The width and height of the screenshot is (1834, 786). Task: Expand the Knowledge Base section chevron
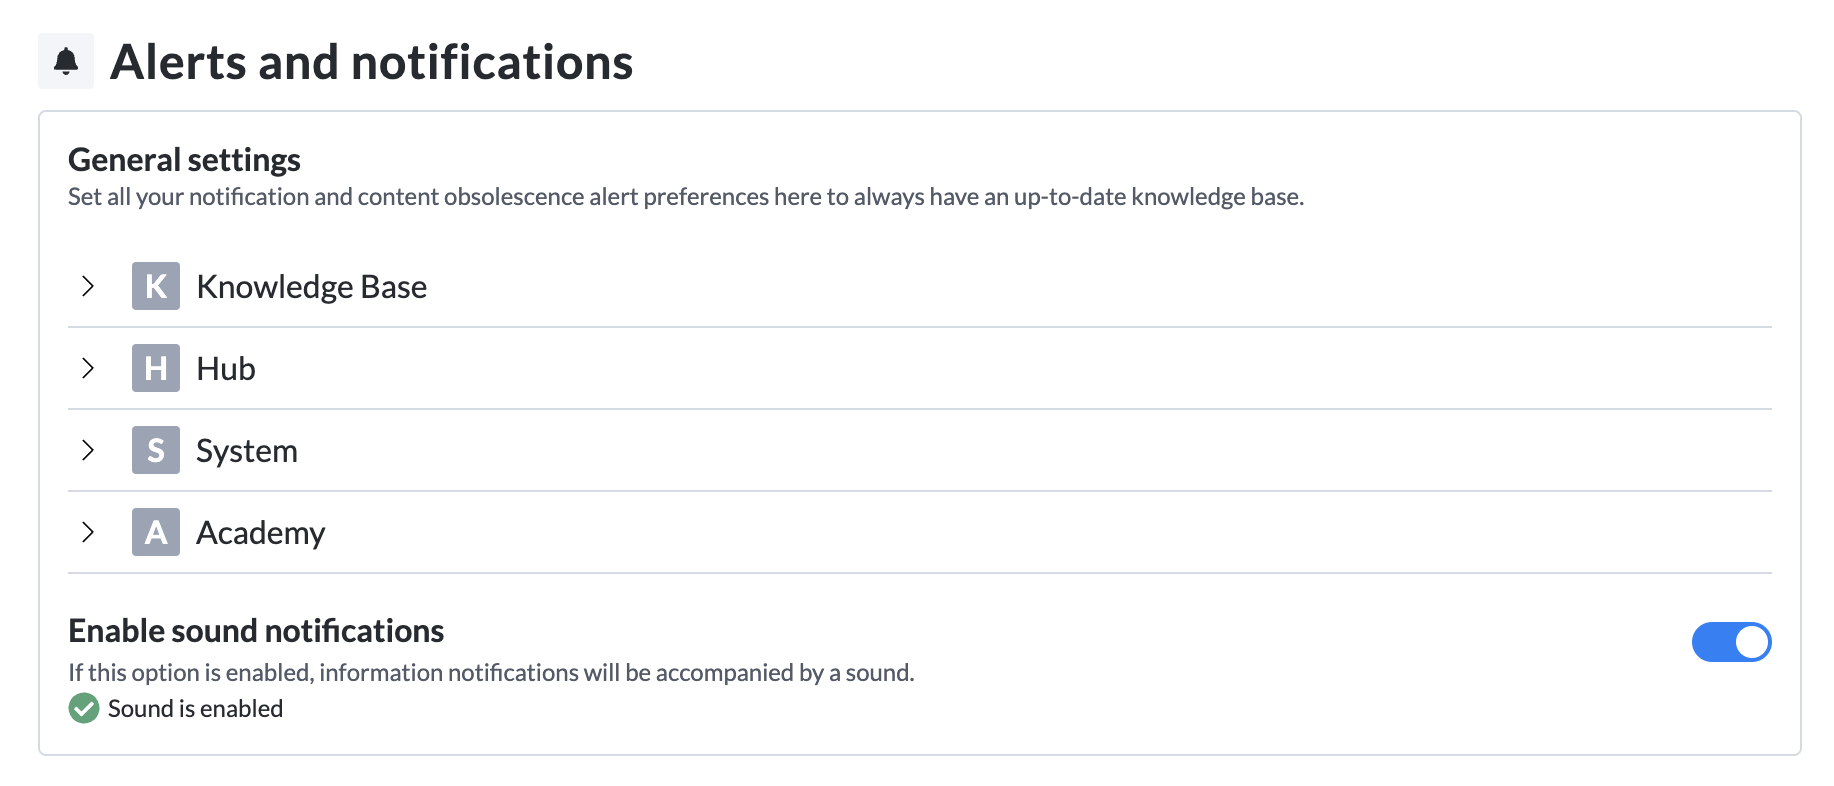click(x=88, y=286)
